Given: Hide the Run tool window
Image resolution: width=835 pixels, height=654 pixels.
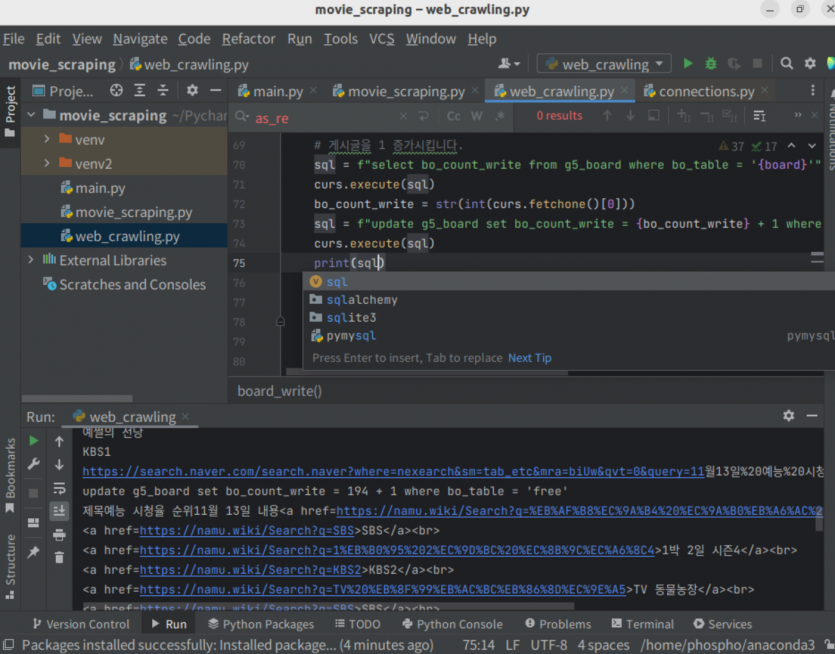Looking at the screenshot, I should (812, 415).
